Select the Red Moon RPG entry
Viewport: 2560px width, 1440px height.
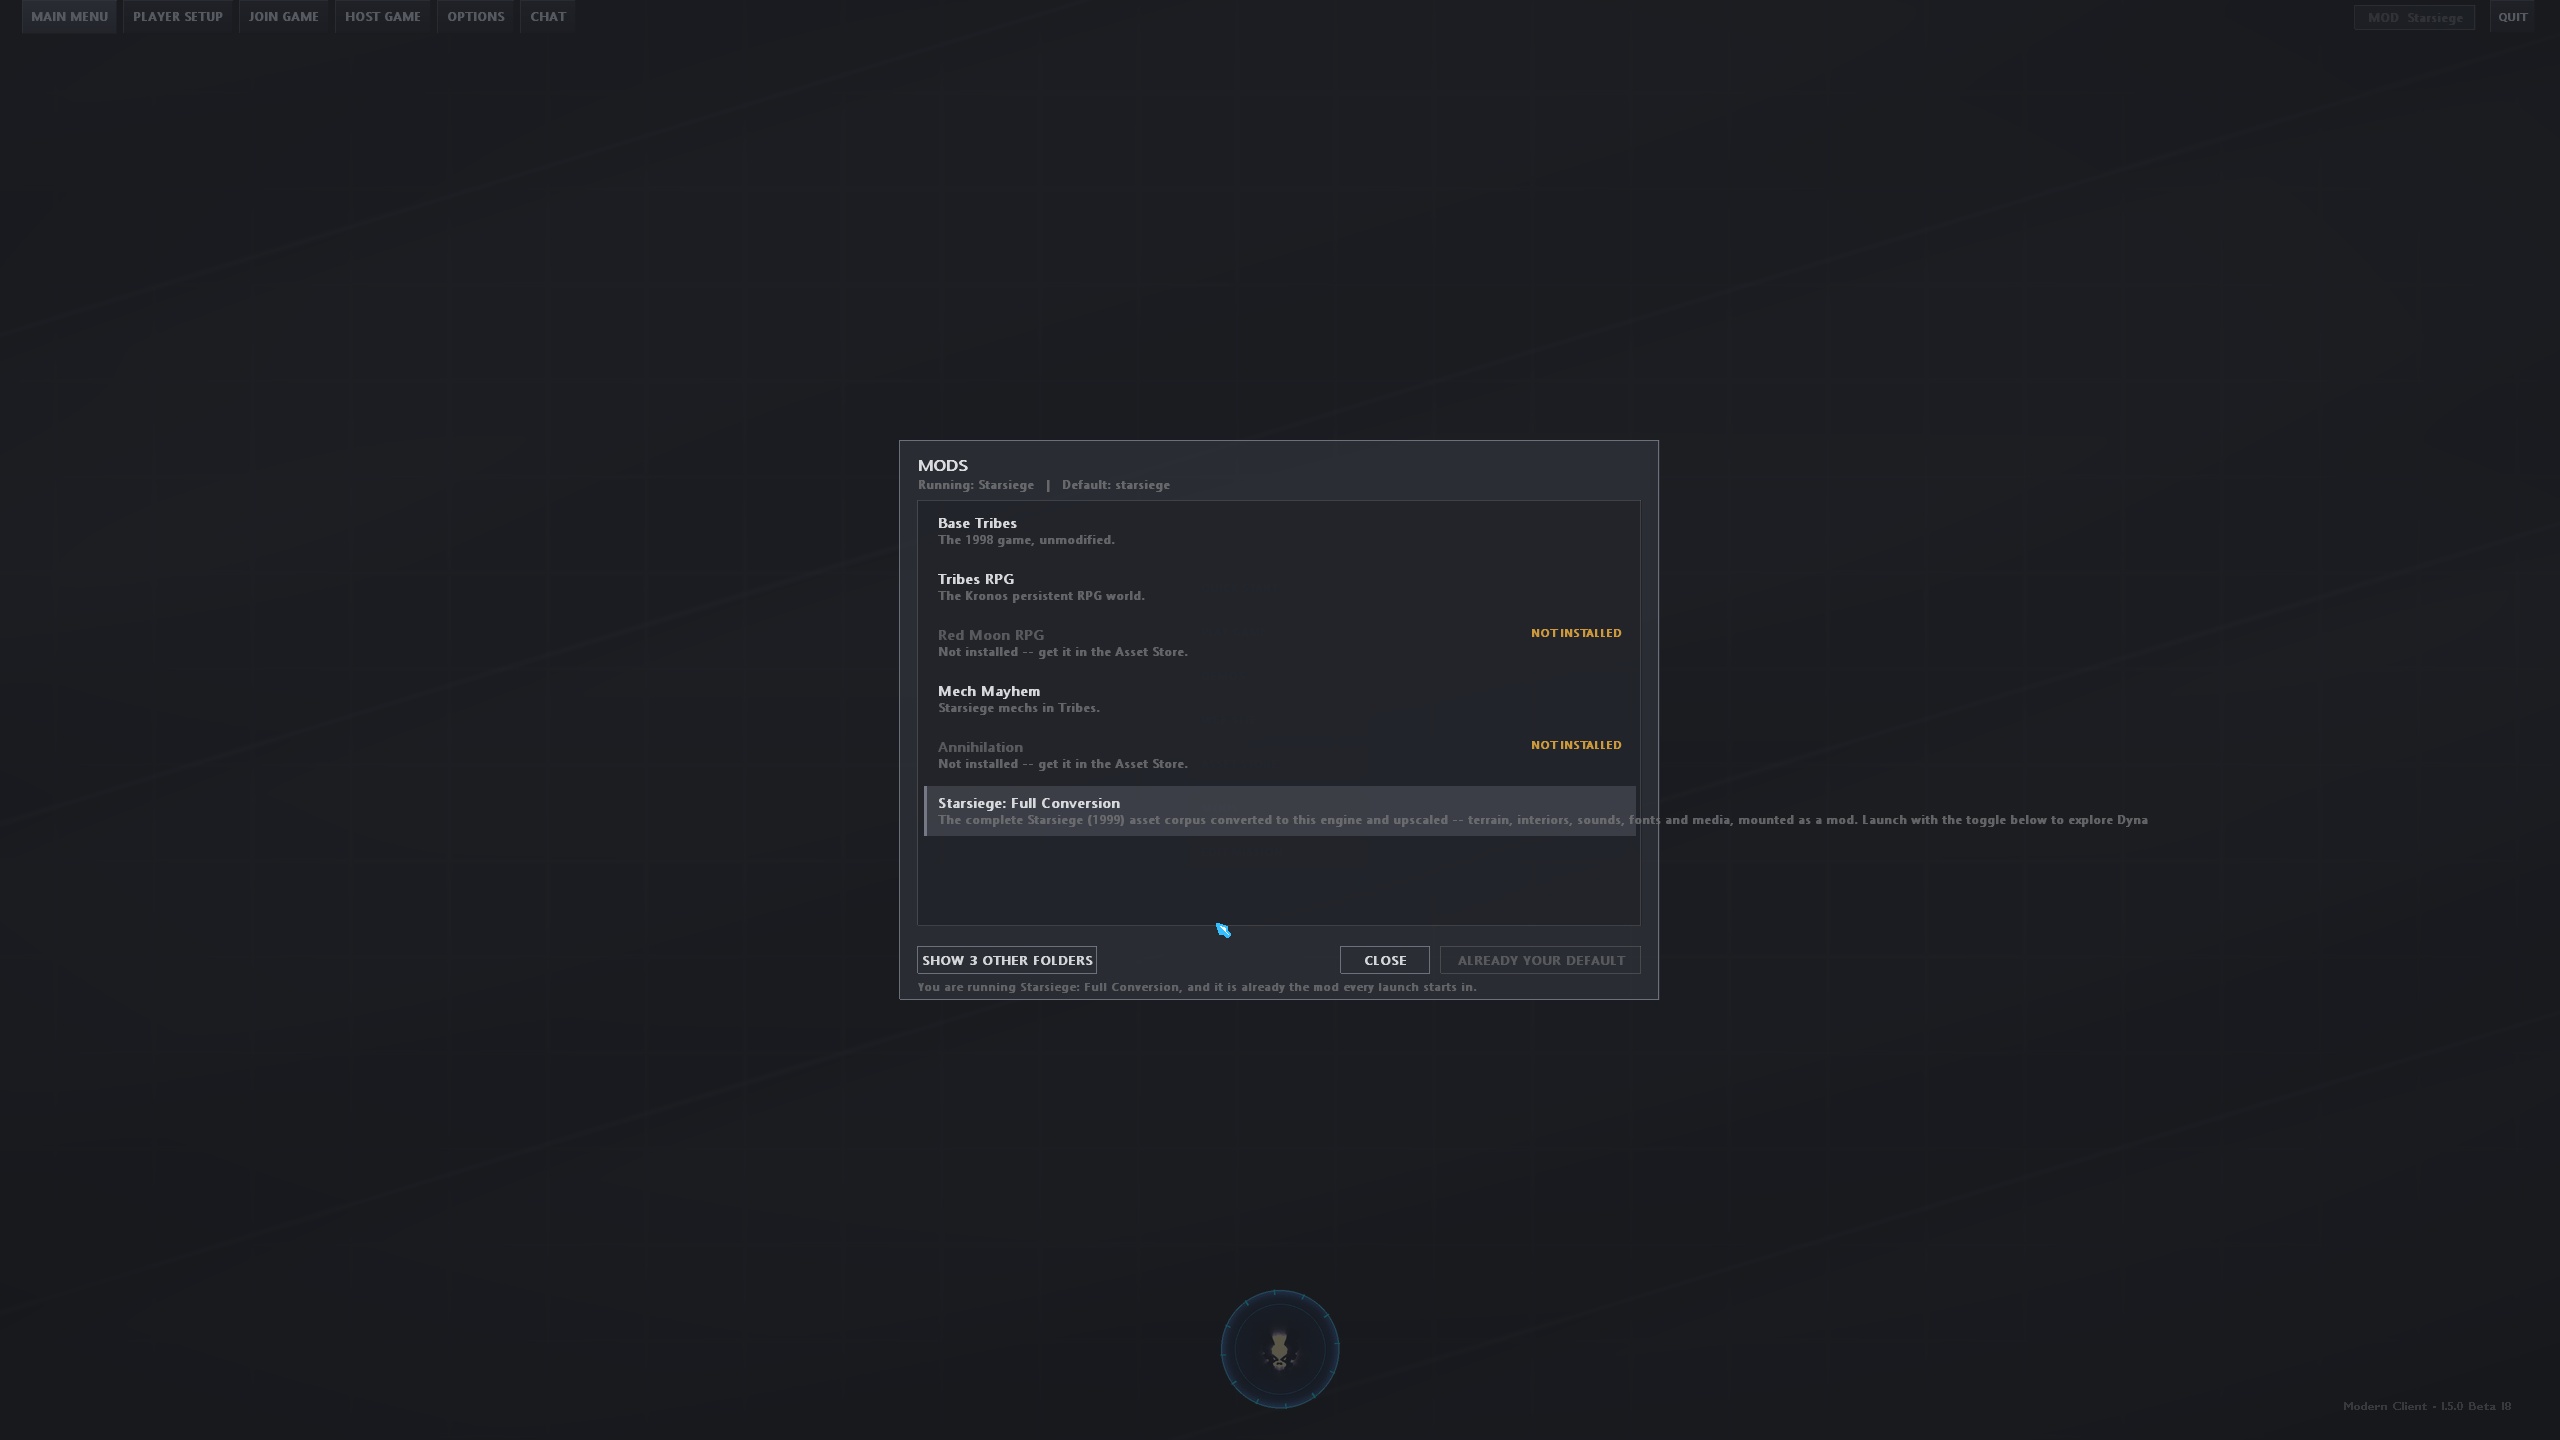click(x=1279, y=643)
